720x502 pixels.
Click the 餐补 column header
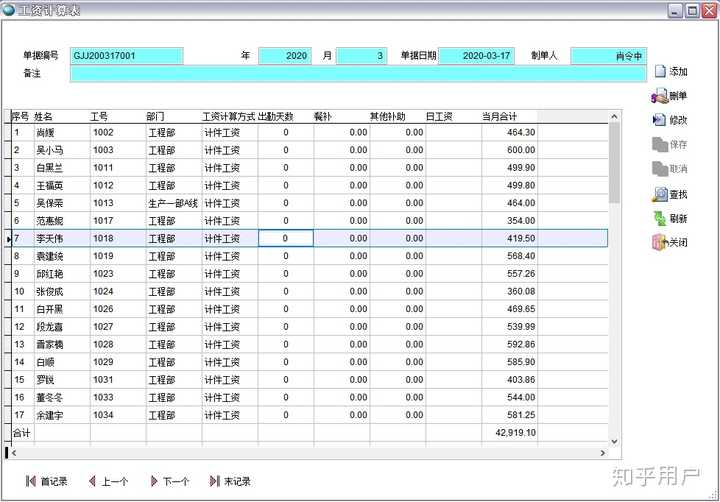pyautogui.click(x=342, y=116)
